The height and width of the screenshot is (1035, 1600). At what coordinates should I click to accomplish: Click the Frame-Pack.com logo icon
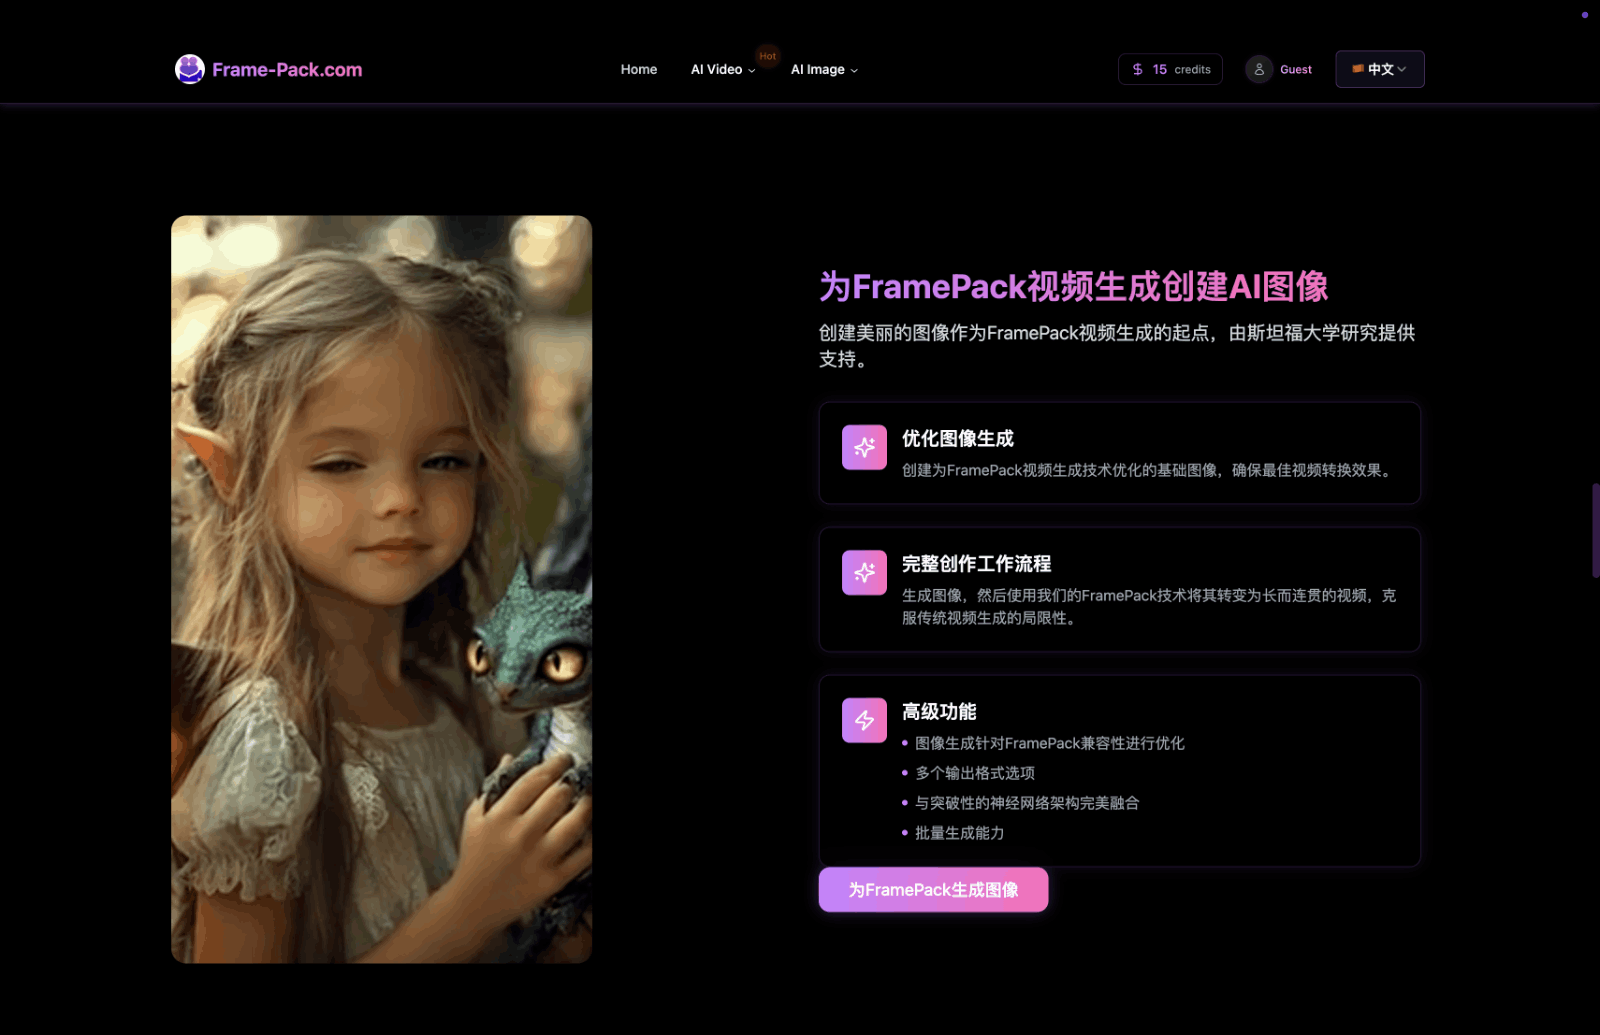click(x=190, y=69)
